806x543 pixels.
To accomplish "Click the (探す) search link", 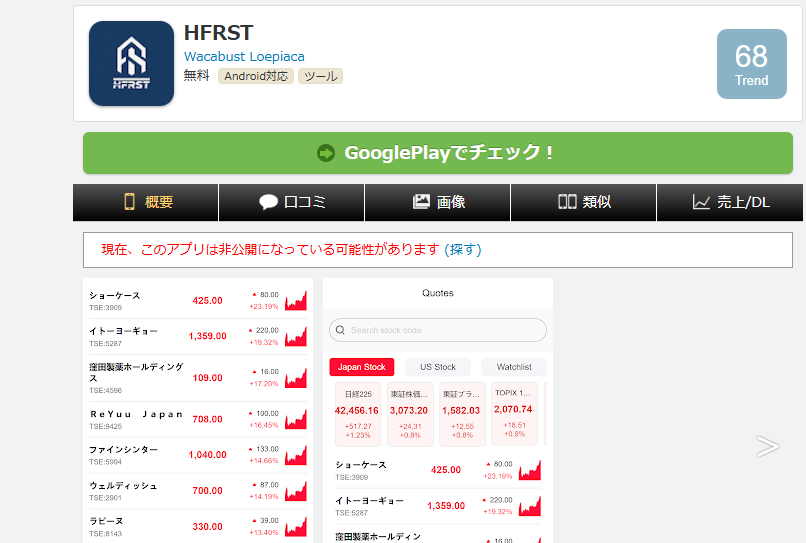I will click(x=463, y=249).
